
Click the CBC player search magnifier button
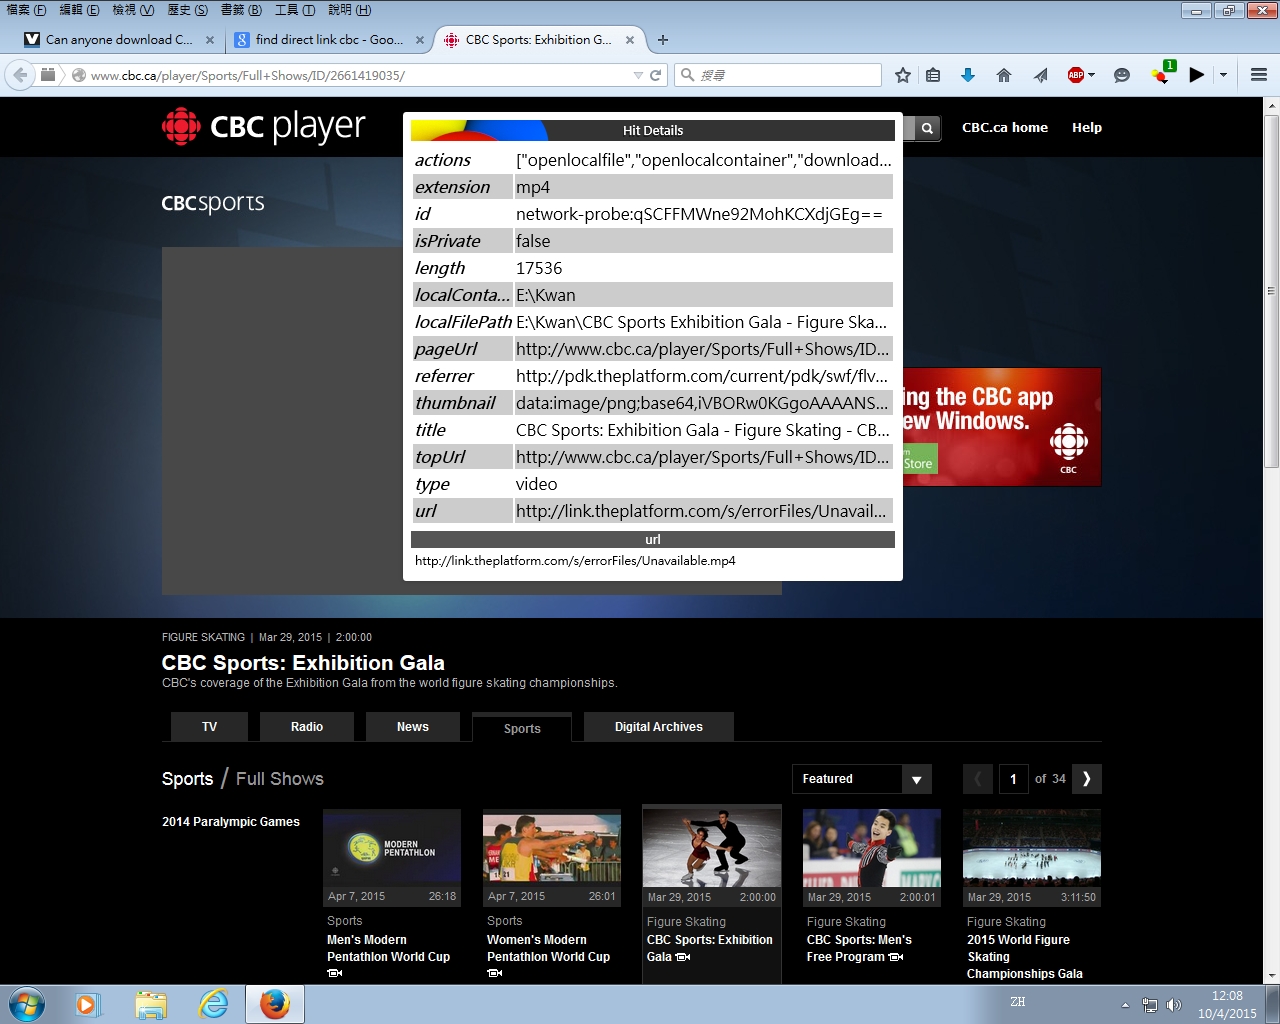[927, 128]
